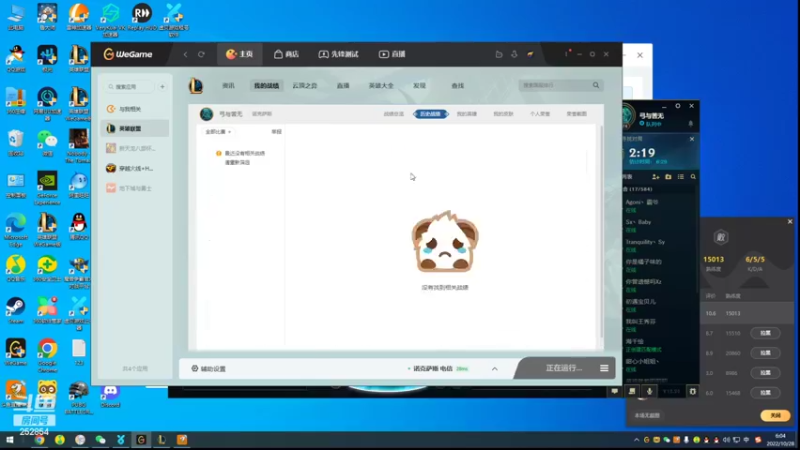The image size is (800, 450).
Task: Expand the server selector up arrow
Action: pyautogui.click(x=494, y=368)
